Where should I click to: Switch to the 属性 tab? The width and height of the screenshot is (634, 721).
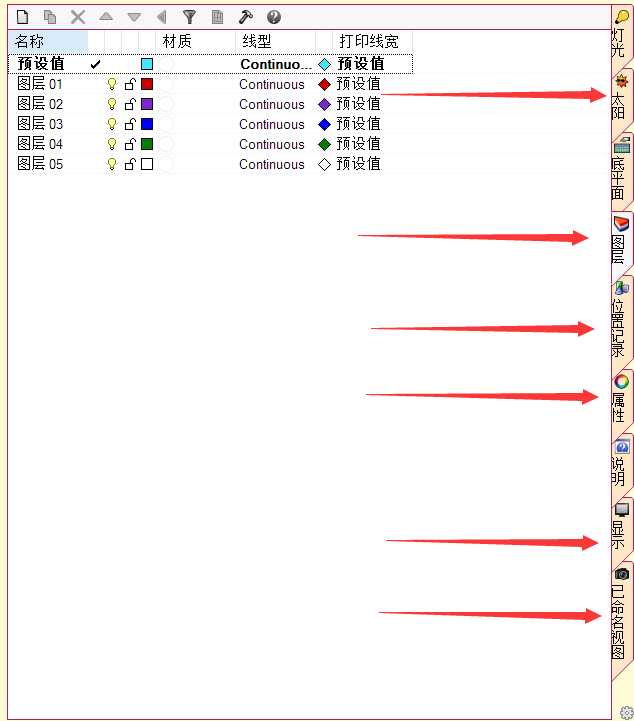click(x=622, y=399)
